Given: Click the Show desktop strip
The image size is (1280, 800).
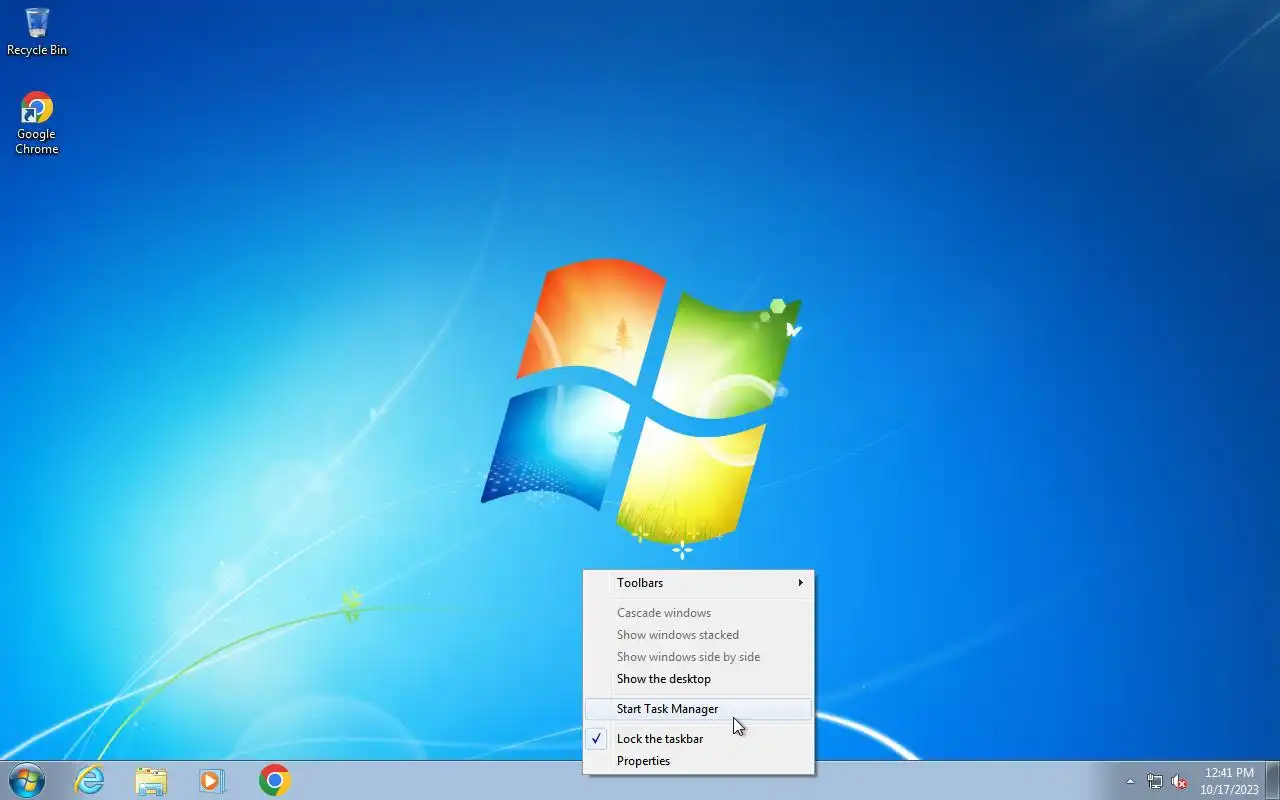Looking at the screenshot, I should pyautogui.click(x=1272, y=780).
